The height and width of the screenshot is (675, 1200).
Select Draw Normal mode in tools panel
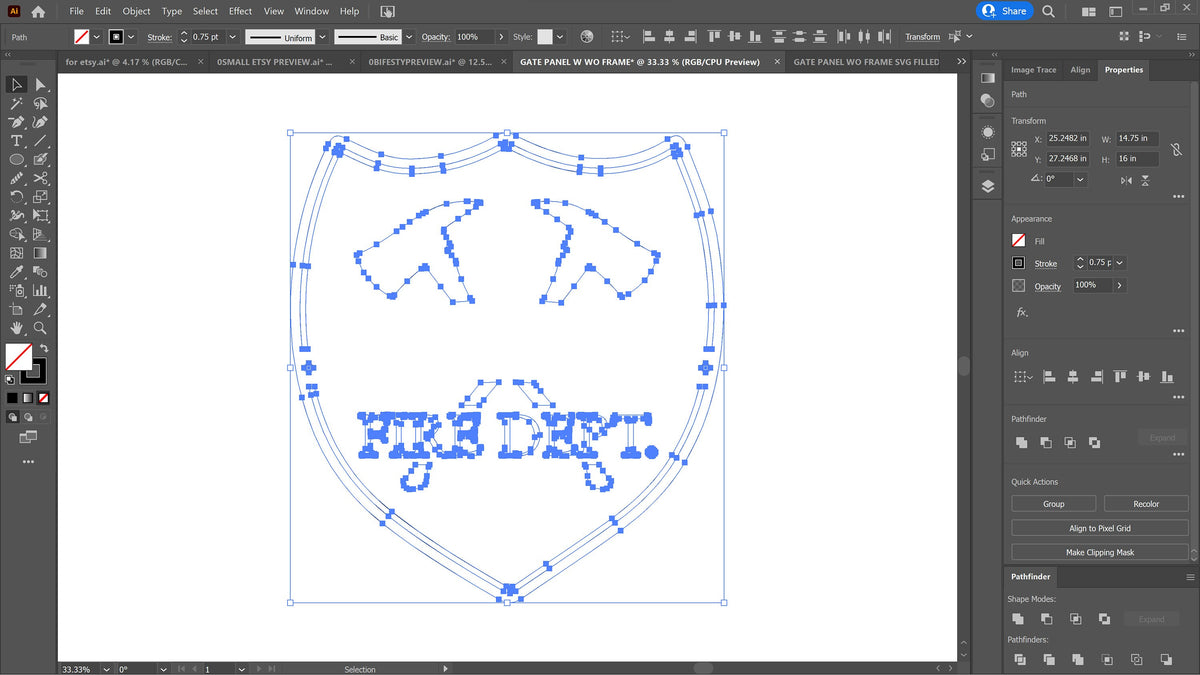tap(13, 416)
